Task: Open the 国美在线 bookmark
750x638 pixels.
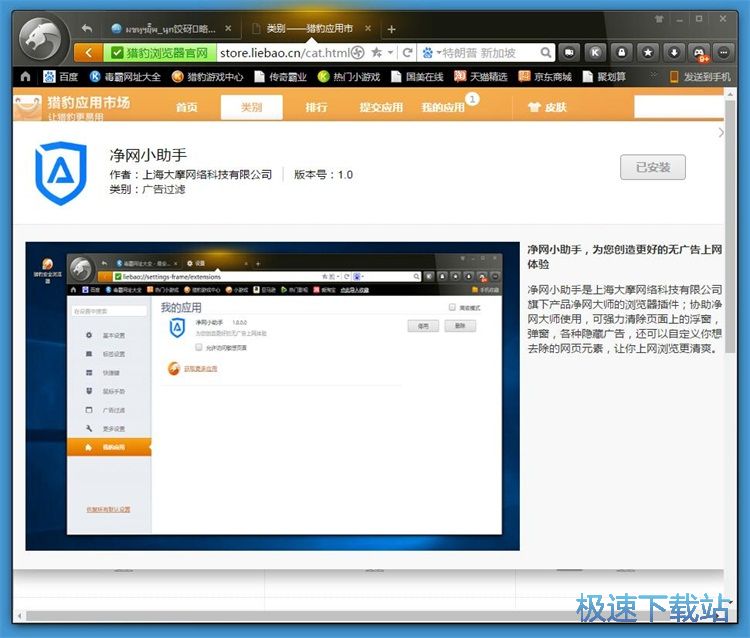Action: 417,77
